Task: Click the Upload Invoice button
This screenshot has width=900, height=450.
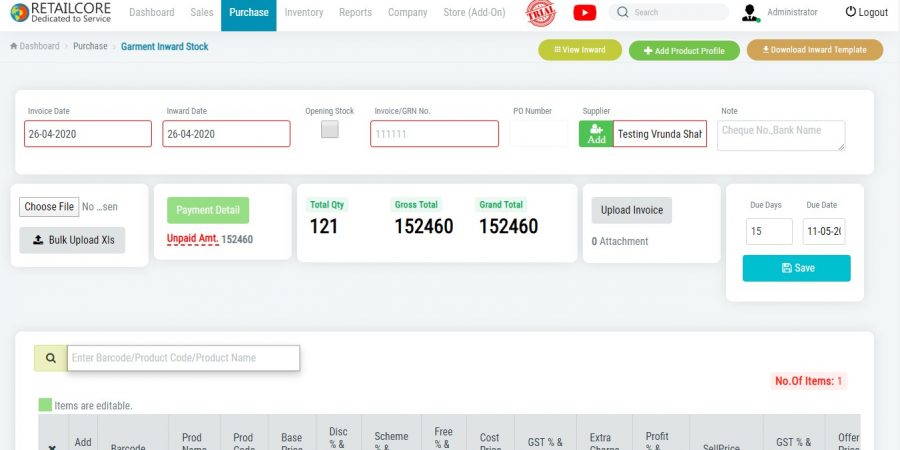Action: 631,210
